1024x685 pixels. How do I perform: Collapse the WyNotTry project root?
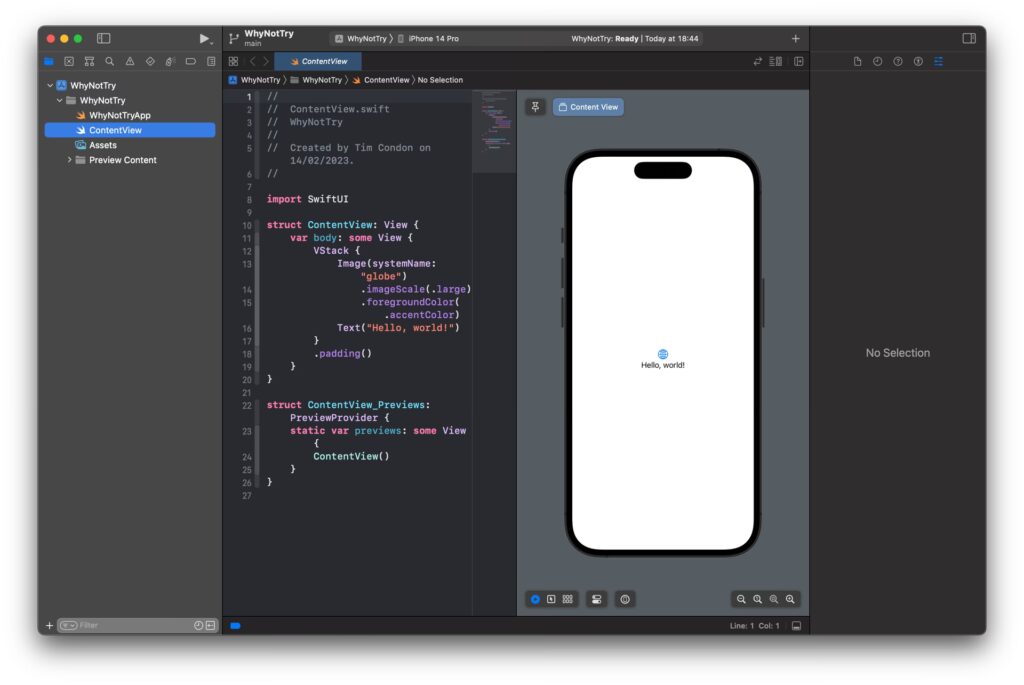(50, 86)
